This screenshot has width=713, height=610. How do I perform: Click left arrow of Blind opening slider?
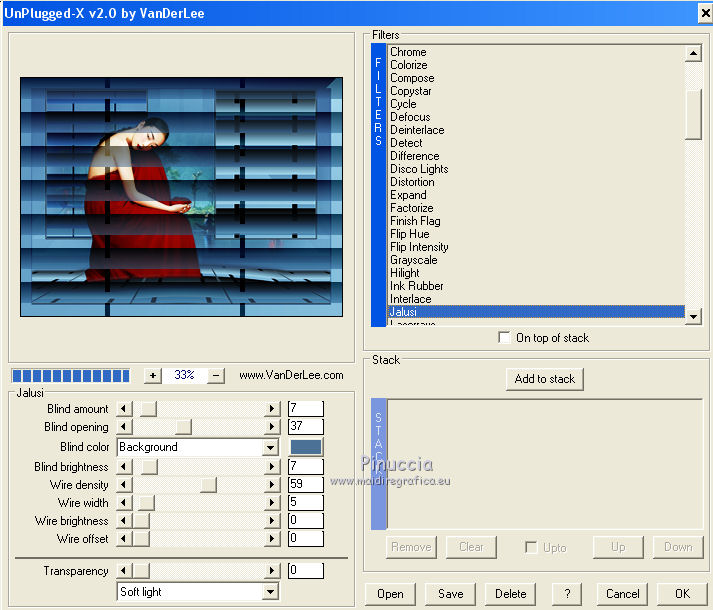point(124,427)
